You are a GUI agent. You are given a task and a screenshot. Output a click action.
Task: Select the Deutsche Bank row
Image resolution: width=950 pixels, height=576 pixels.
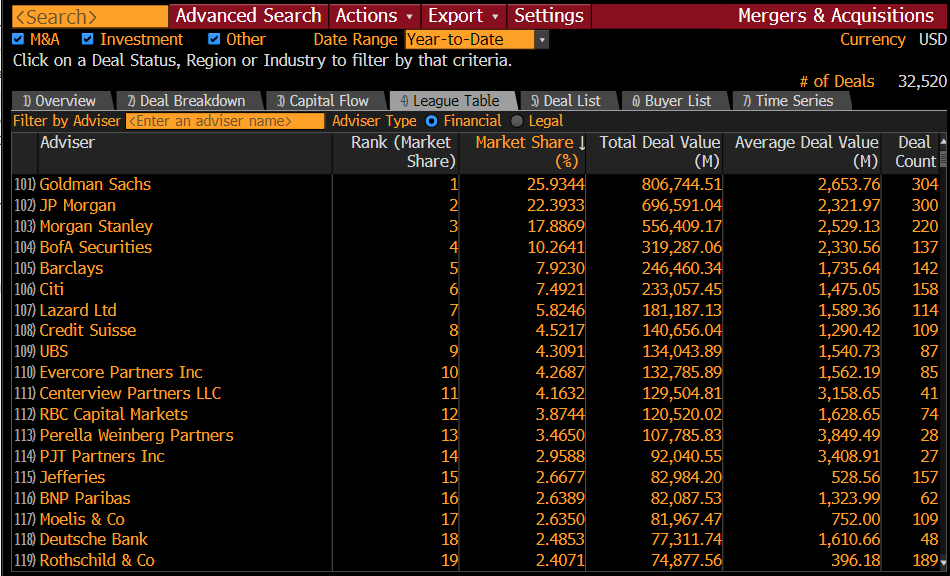click(x=476, y=539)
